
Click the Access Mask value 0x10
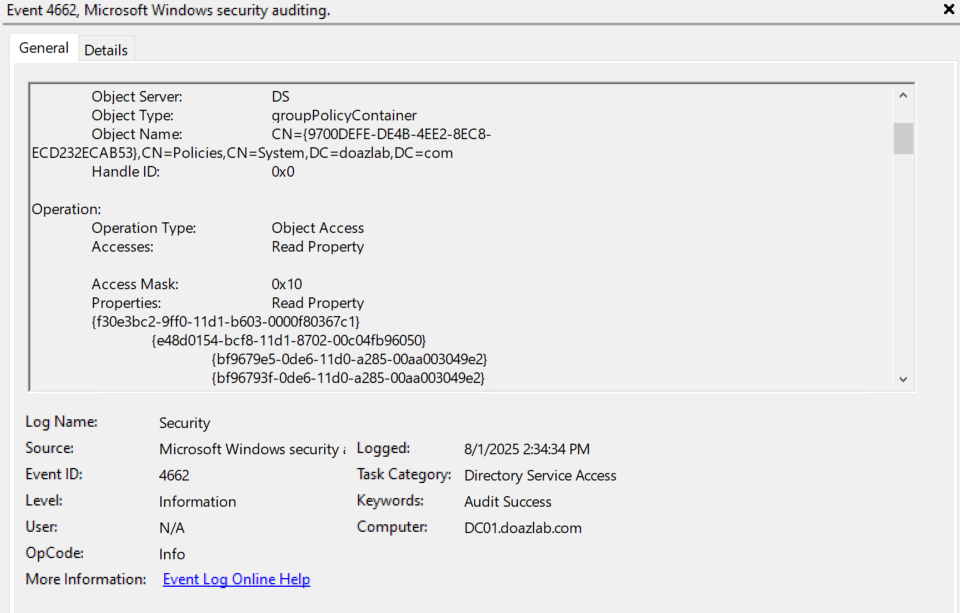coord(287,284)
